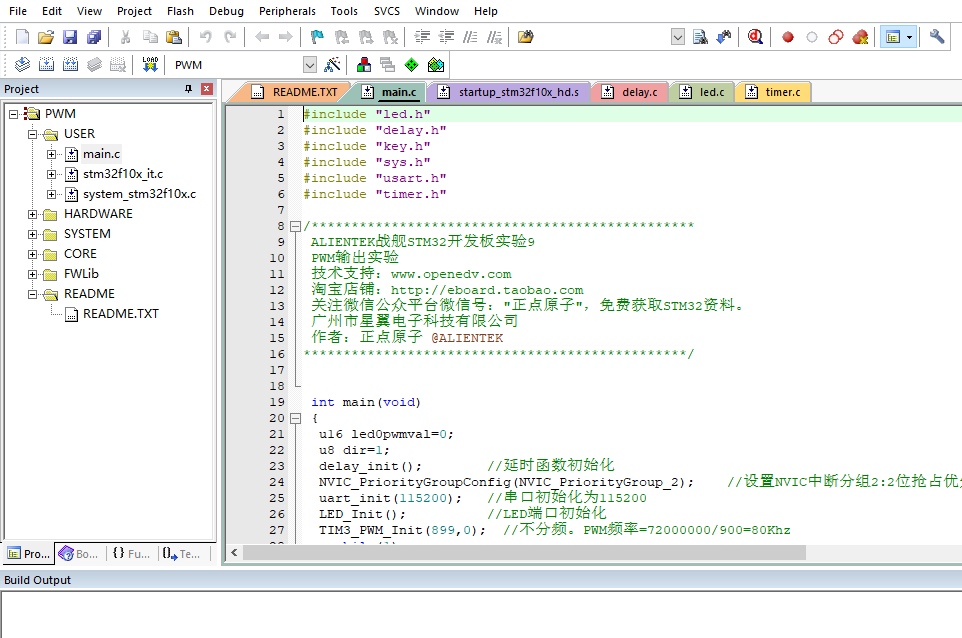Insert a bookmark with the flag icon
Screen dimensions: 962x638
click(x=317, y=37)
